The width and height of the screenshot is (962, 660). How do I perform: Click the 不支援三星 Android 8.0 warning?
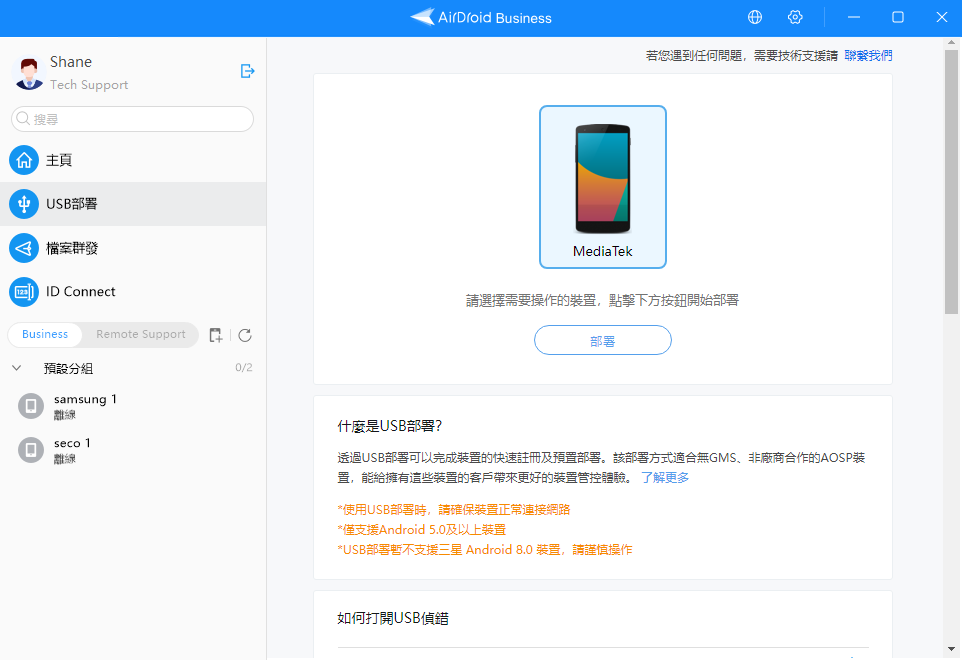(x=485, y=550)
